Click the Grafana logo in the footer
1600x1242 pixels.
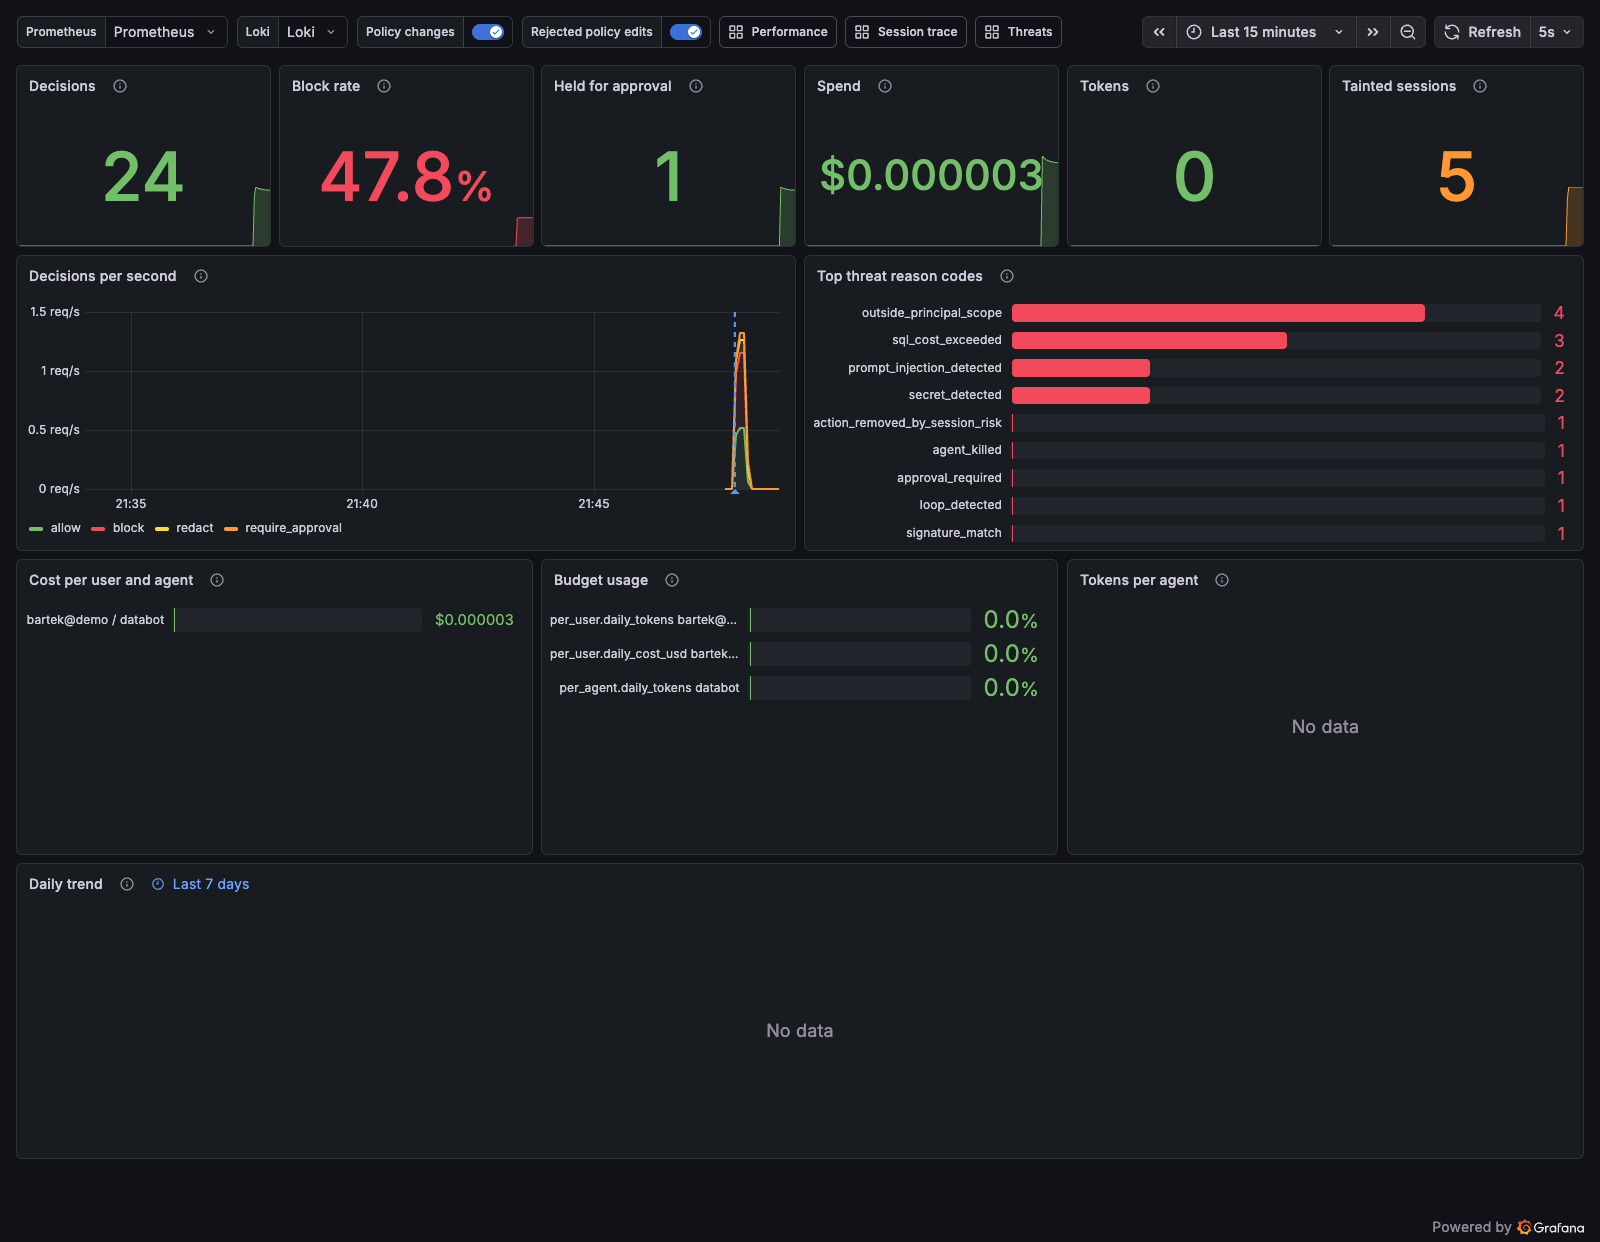pos(1550,1227)
